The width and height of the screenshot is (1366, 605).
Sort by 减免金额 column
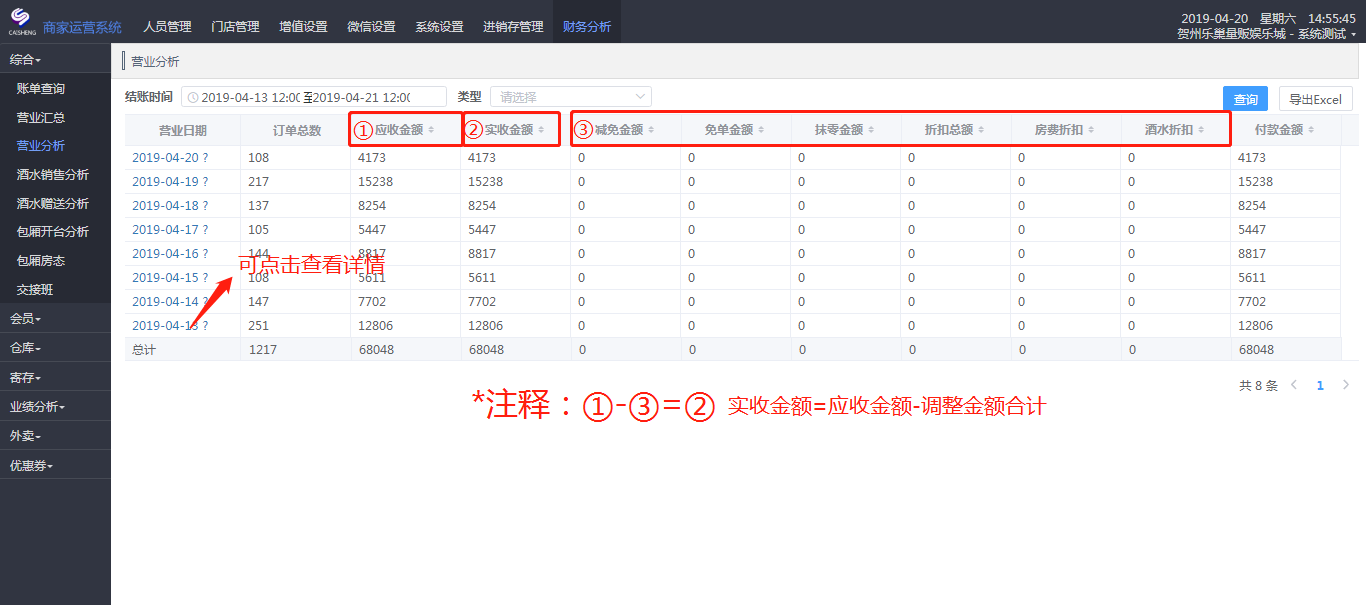[x=651, y=130]
